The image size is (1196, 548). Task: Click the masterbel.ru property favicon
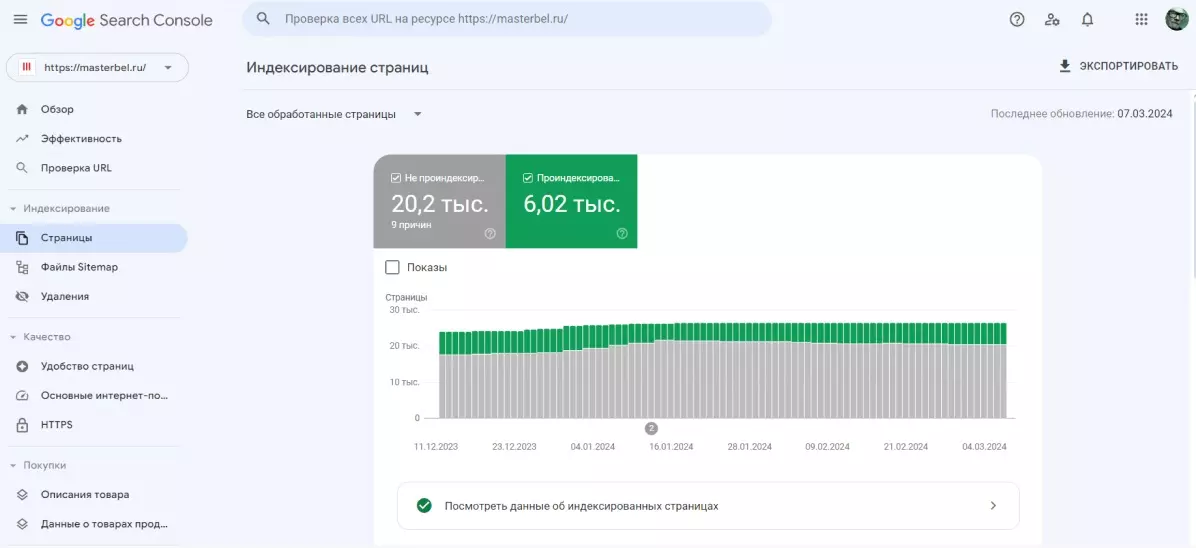[x=27, y=67]
